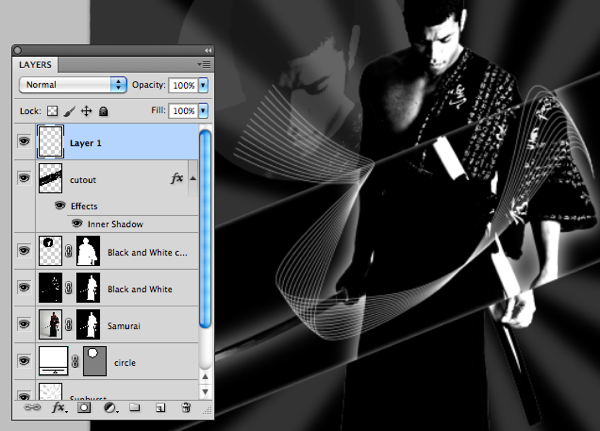Screen dimensions: 600x431
Task: Click mask link icon on Black and White copy layer
Action: click(x=68, y=251)
